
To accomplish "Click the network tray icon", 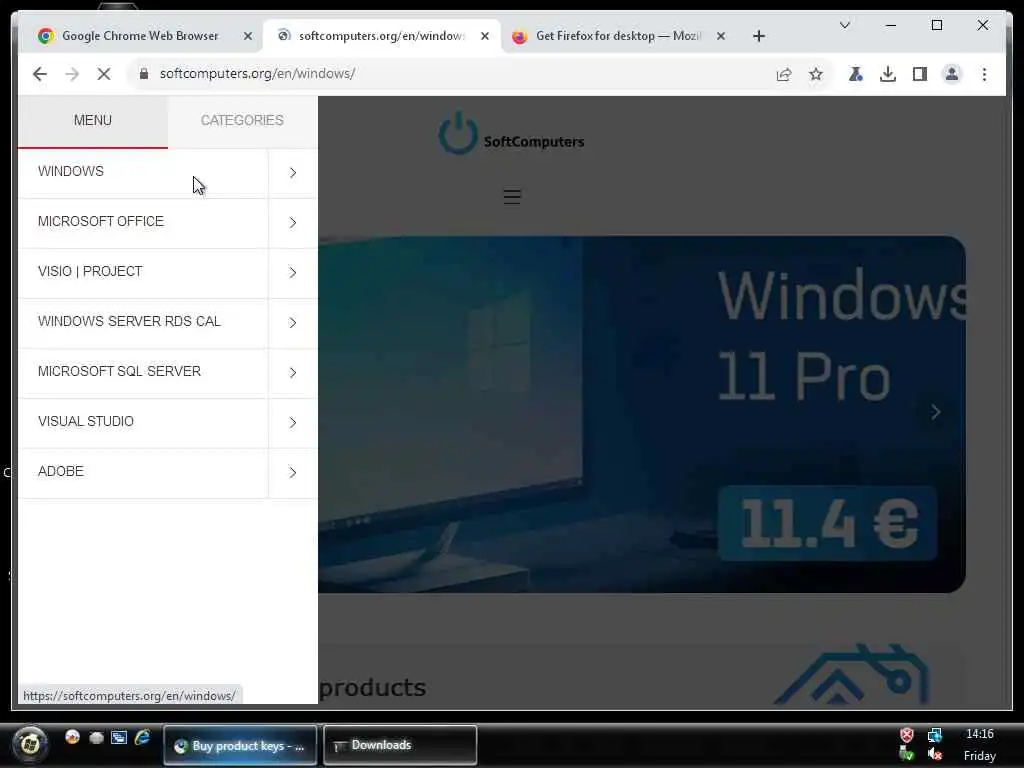I will tap(935, 735).
